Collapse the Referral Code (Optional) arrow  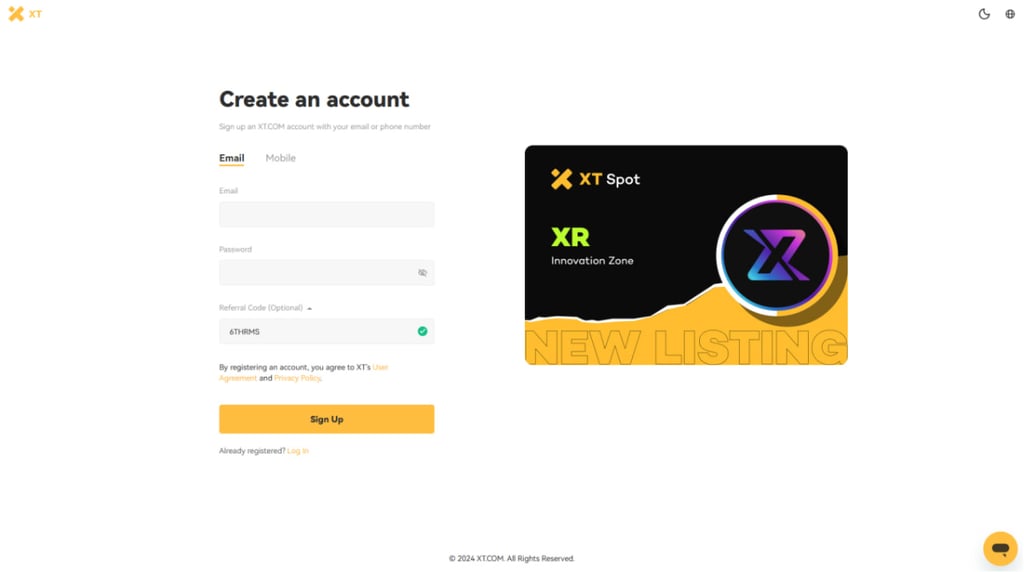pos(310,308)
